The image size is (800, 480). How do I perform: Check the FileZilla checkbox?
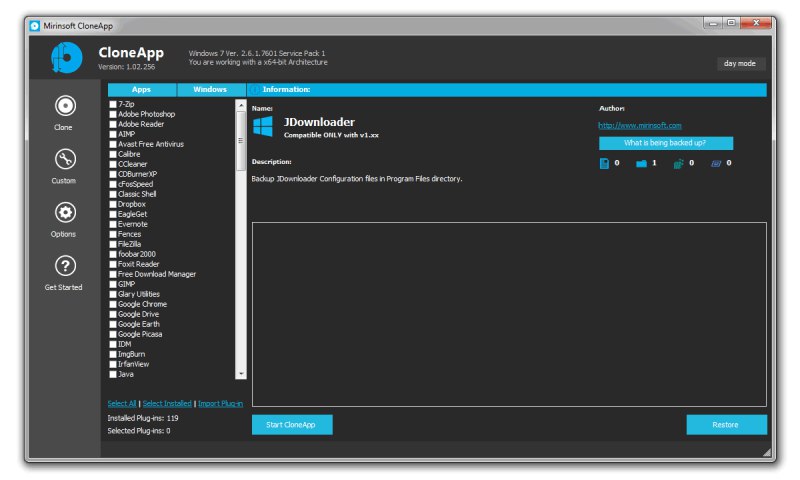click(113, 244)
